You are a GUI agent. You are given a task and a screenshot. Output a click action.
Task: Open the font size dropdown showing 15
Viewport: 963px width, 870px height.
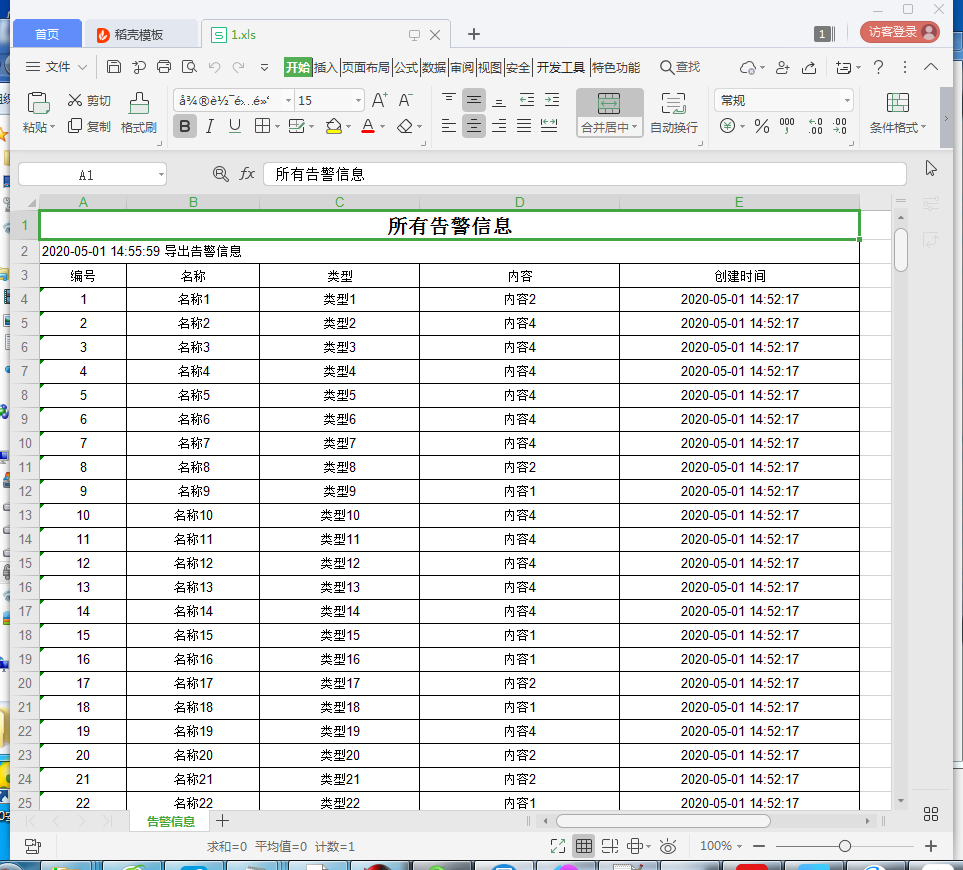(x=358, y=100)
